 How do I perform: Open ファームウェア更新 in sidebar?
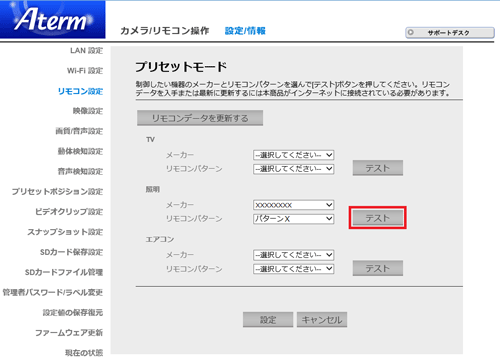[69, 332]
